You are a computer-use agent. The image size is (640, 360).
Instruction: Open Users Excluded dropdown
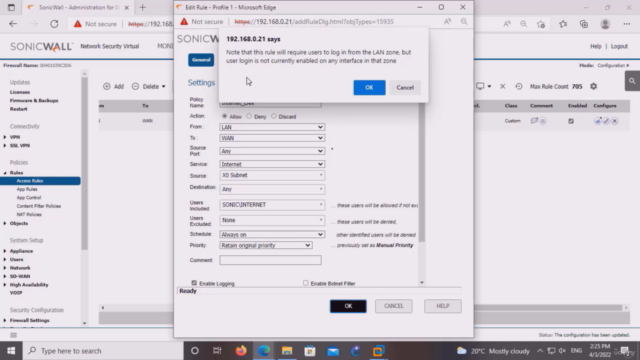(x=272, y=220)
